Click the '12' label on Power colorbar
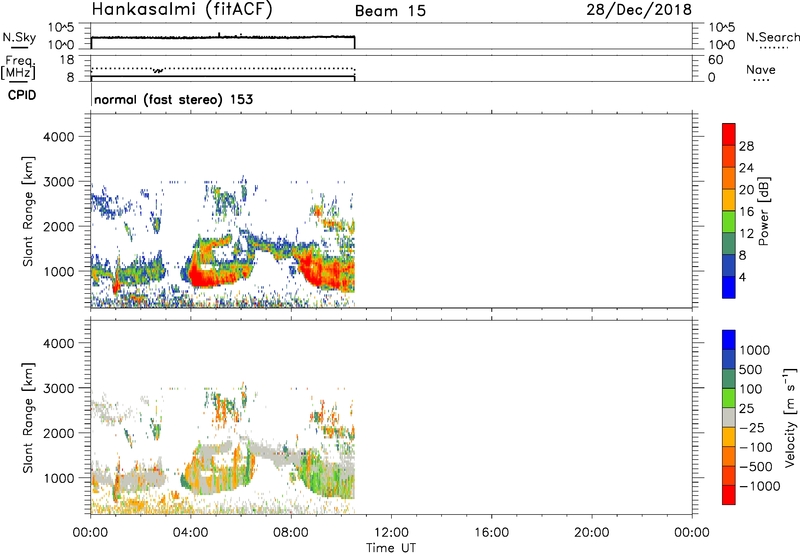Image resolution: width=800 pixels, height=554 pixels. tap(746, 234)
